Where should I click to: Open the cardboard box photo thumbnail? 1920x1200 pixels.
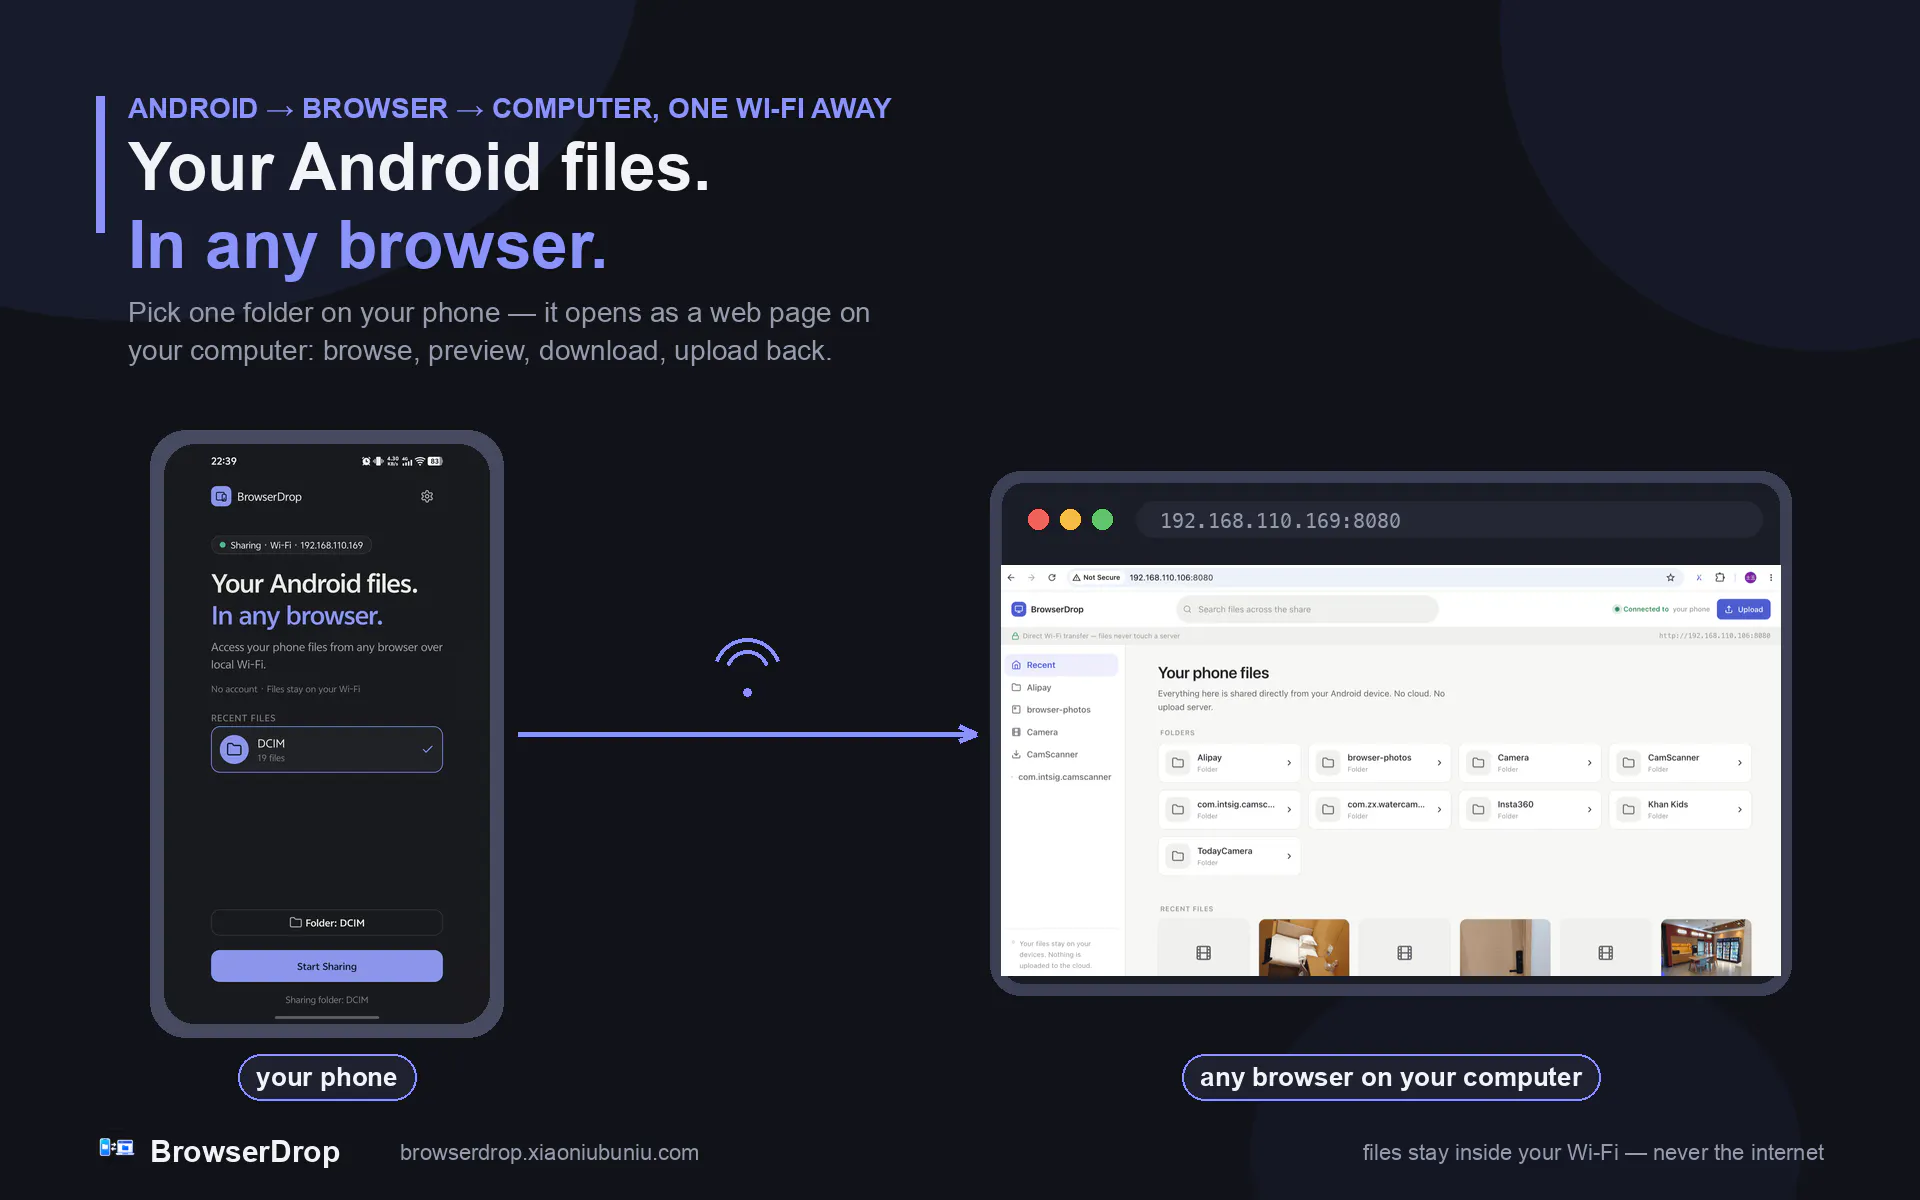(1304, 947)
